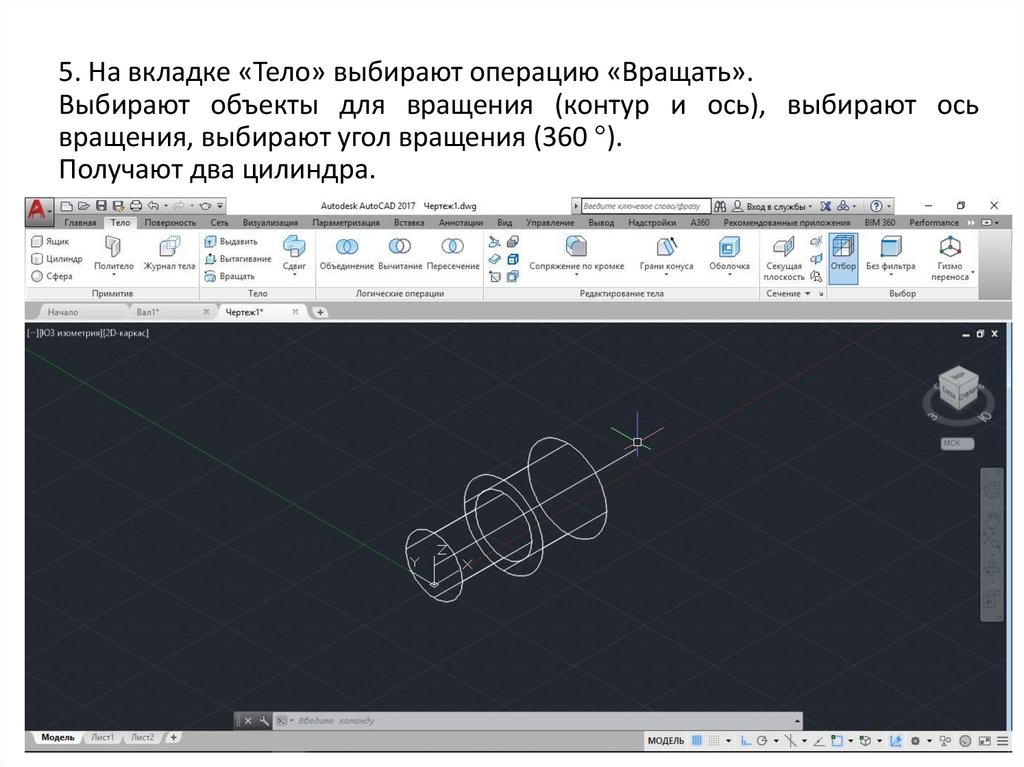The image size is (1024, 767).
Task: Open the Начало start tab
Action: point(63,312)
